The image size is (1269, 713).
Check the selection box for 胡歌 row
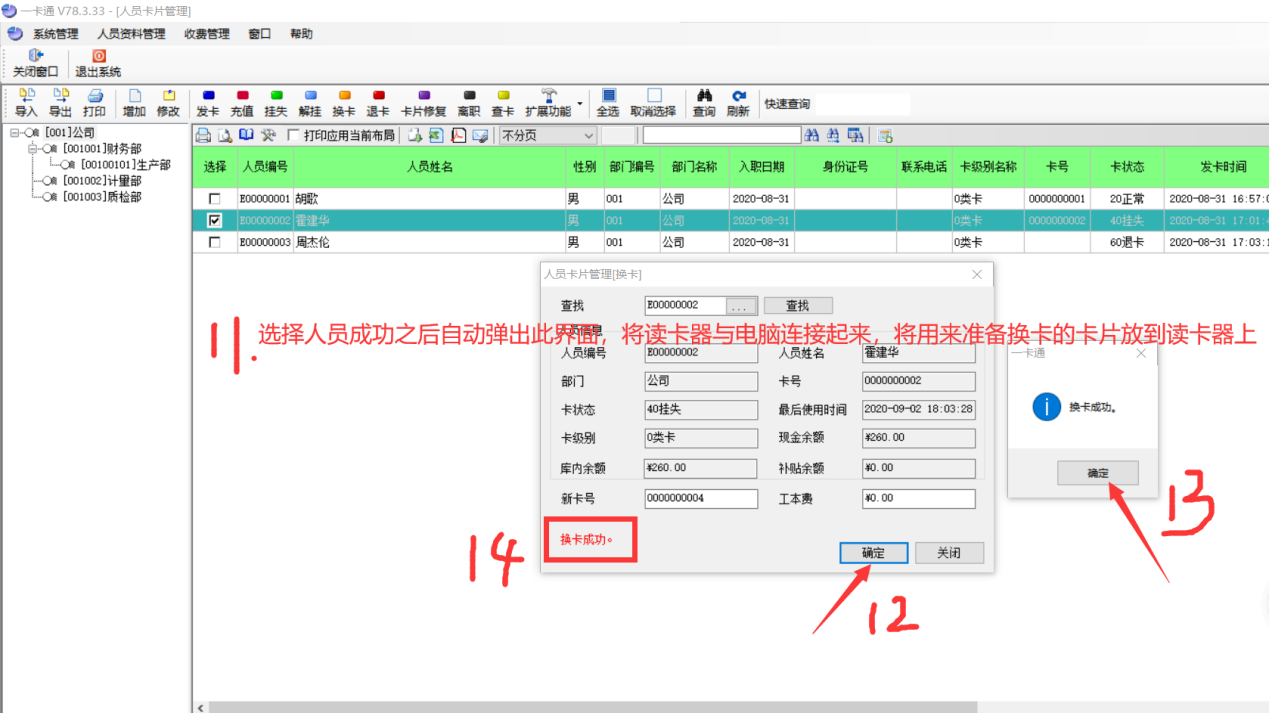point(214,199)
